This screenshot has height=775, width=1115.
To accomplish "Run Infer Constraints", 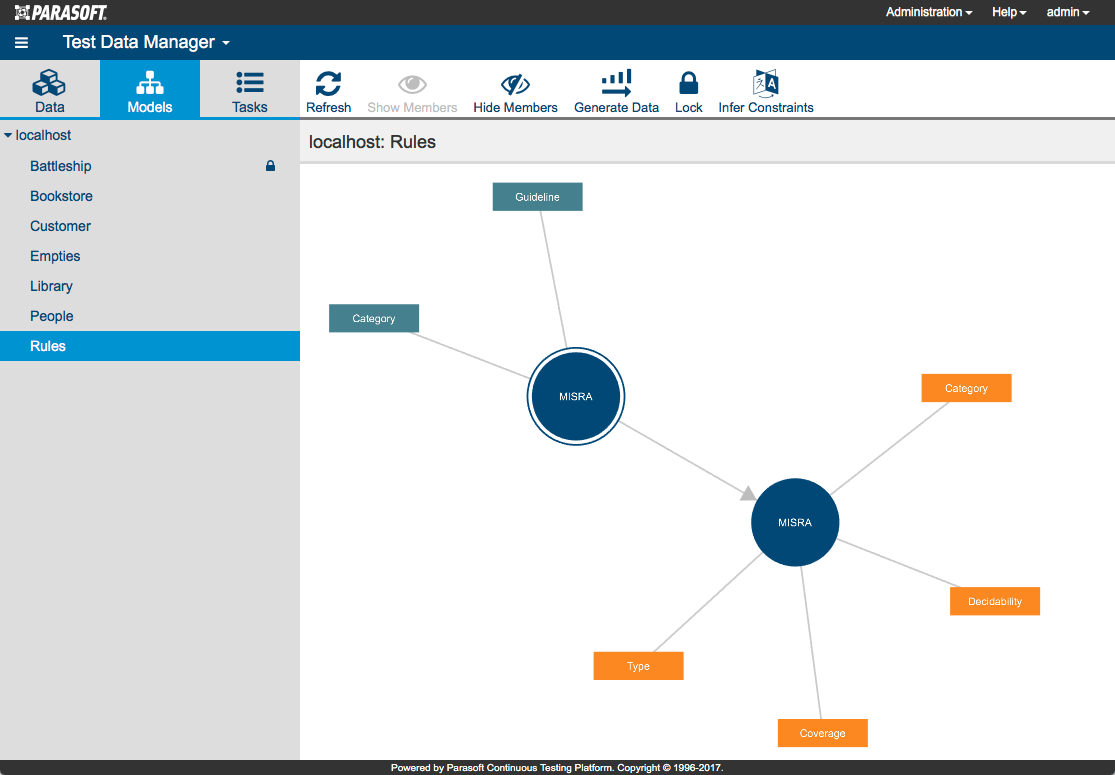I will pyautogui.click(x=766, y=92).
